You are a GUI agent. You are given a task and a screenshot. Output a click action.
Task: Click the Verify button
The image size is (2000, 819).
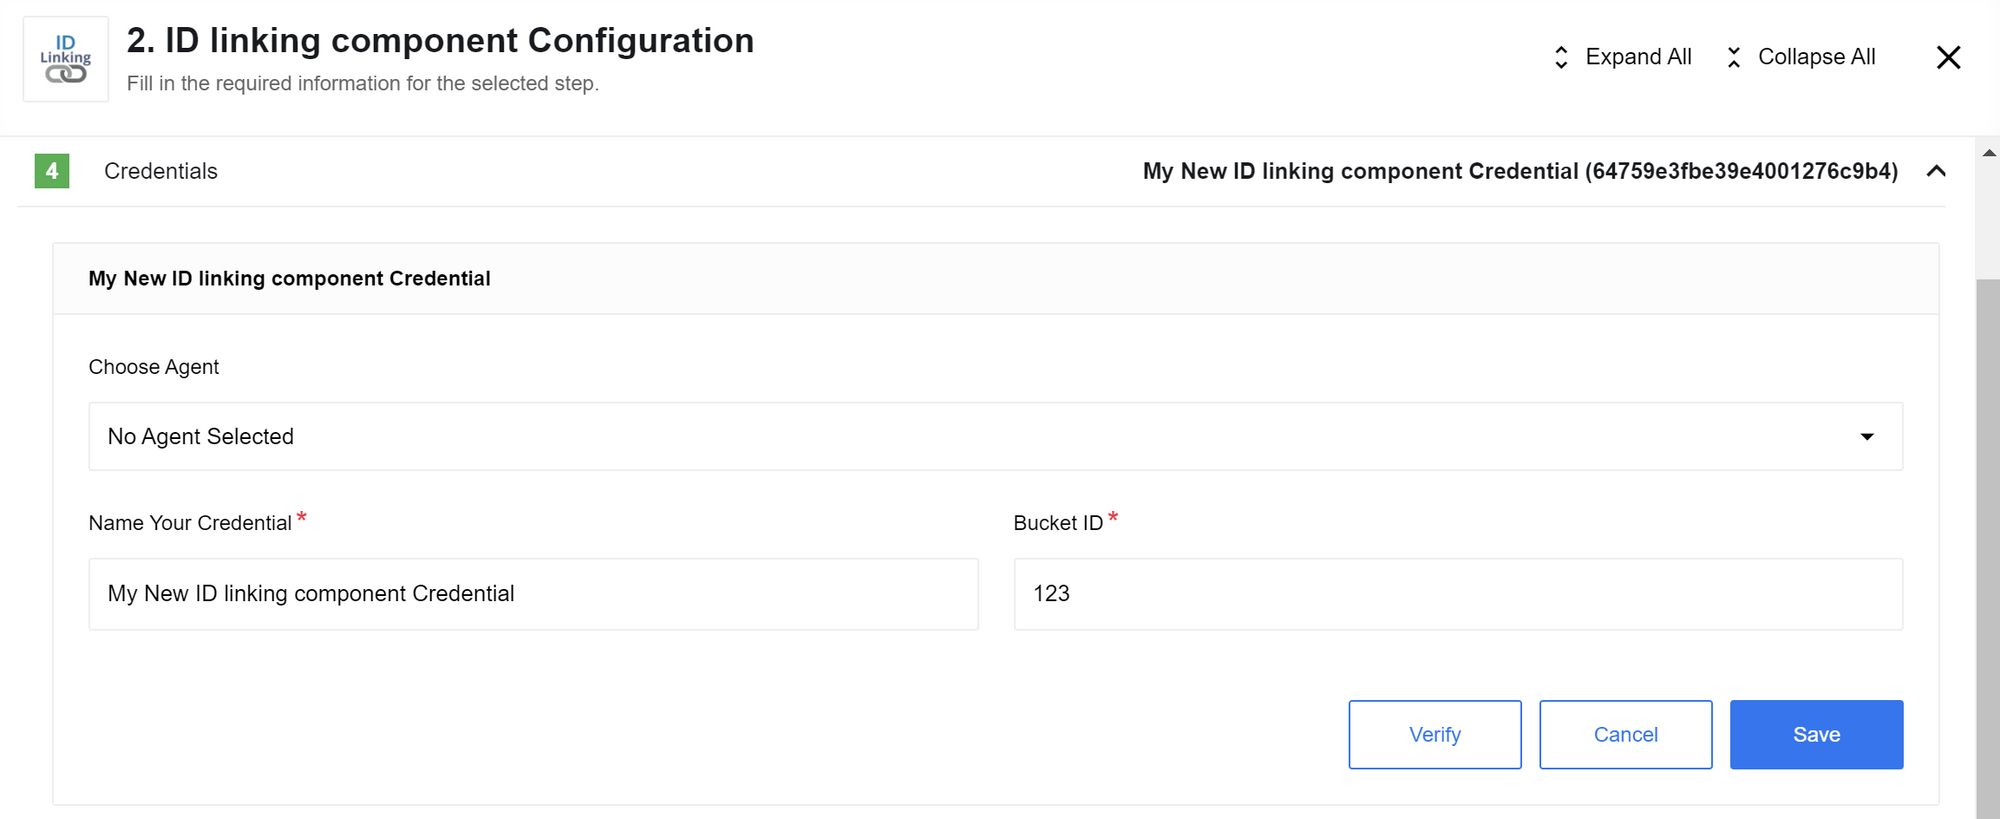[1435, 735]
